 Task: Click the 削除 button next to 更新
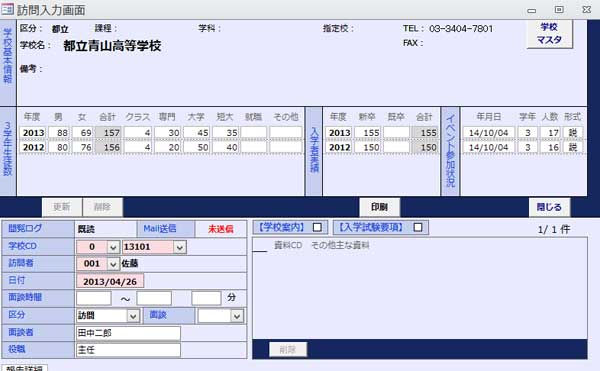pos(102,207)
